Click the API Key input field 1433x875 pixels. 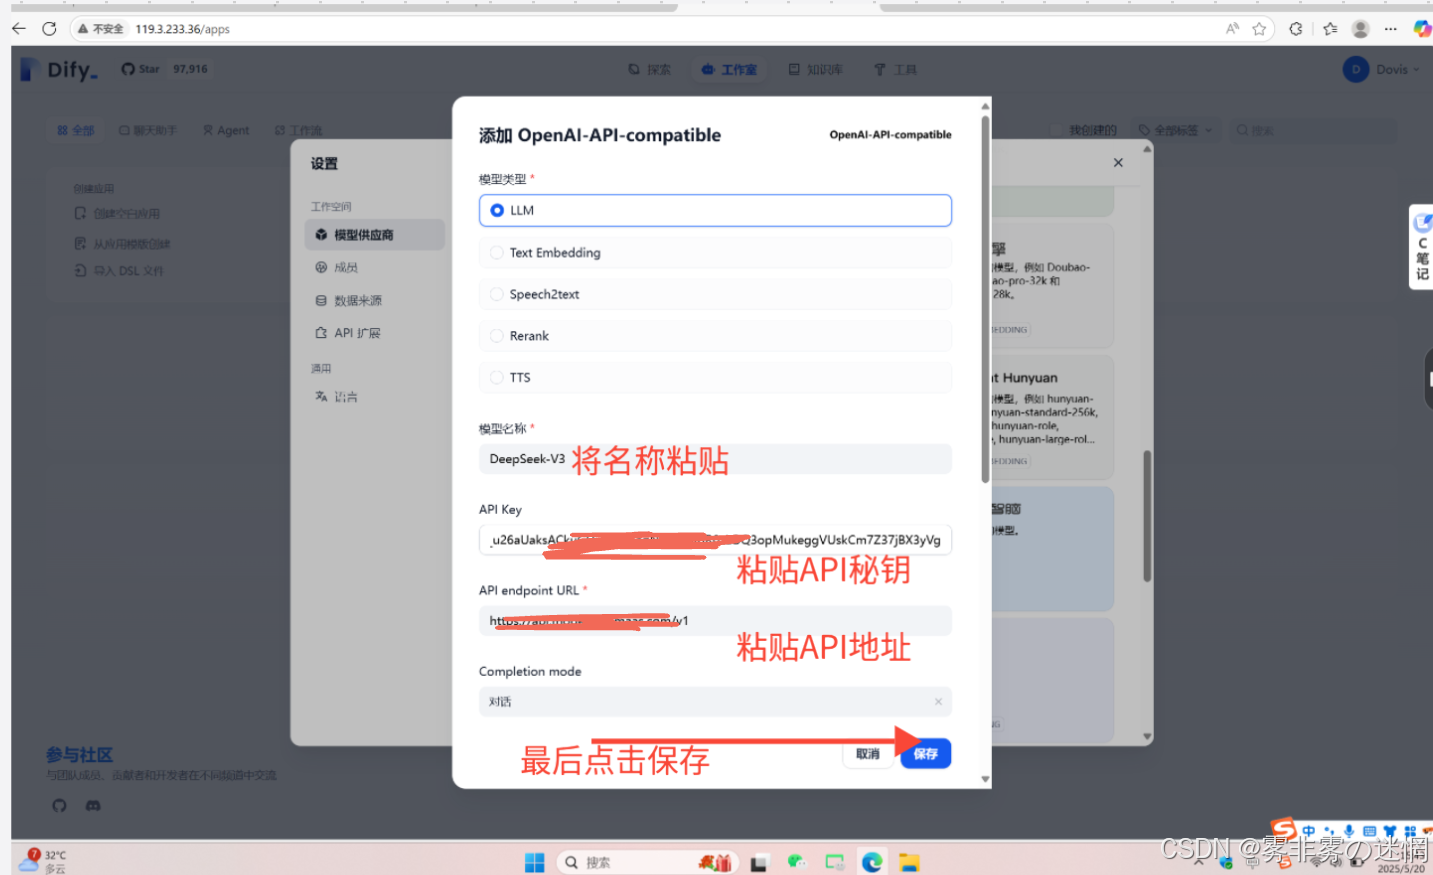click(x=715, y=540)
